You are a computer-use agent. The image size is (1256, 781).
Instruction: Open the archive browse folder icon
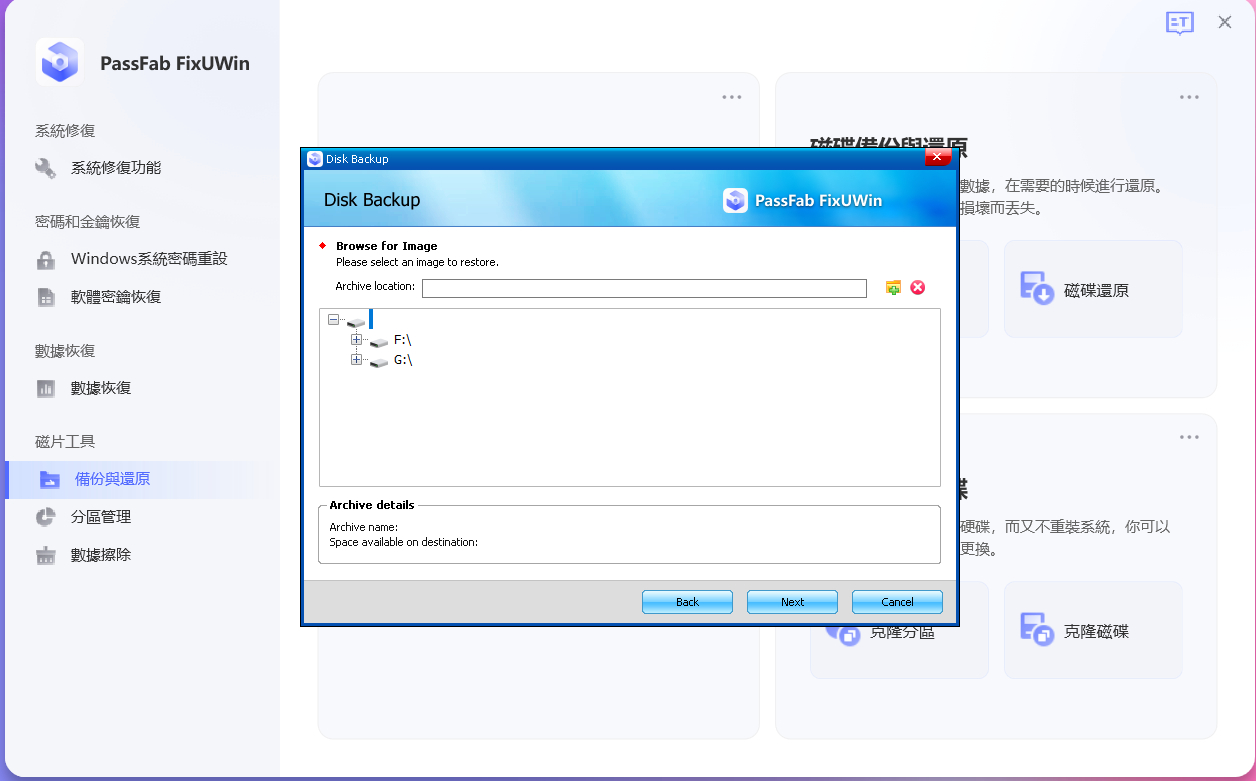pos(893,288)
